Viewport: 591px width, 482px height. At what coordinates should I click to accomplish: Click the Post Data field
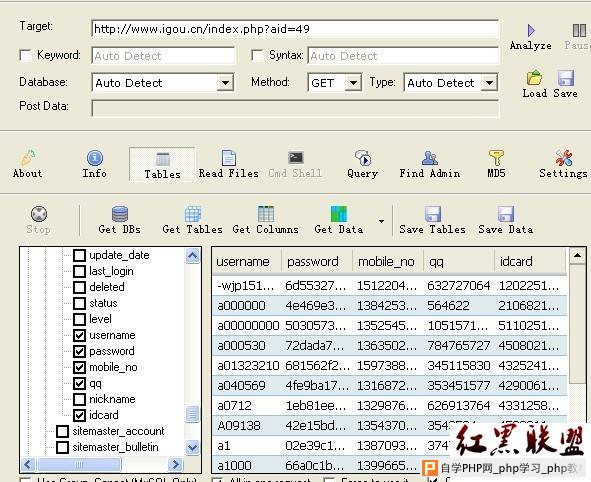click(295, 109)
